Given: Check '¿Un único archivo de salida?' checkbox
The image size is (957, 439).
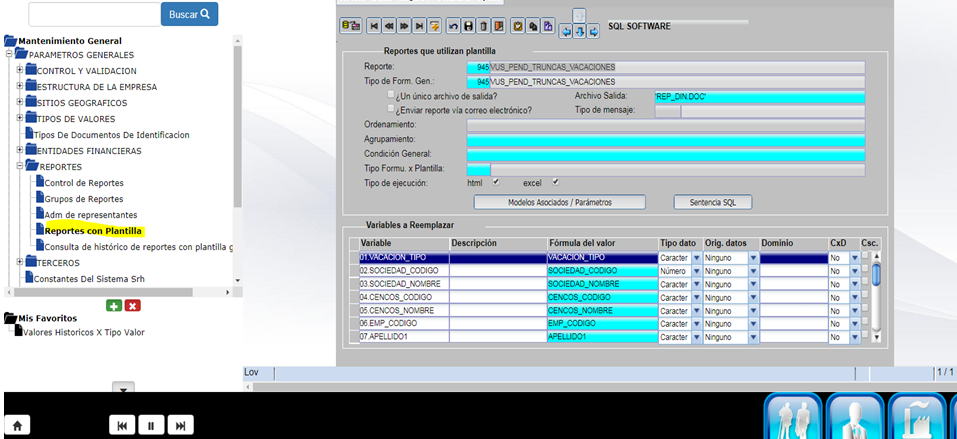Looking at the screenshot, I should (x=392, y=95).
